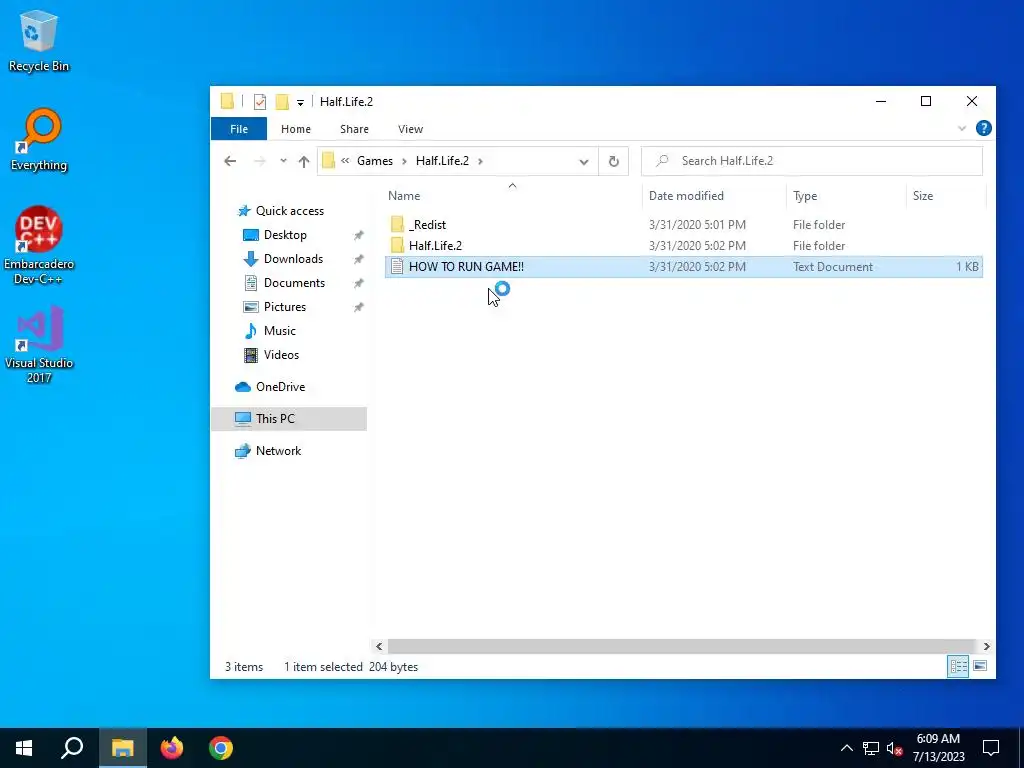Click the Search Half.Life.2 input field
Image resolution: width=1024 pixels, height=768 pixels.
[812, 161]
